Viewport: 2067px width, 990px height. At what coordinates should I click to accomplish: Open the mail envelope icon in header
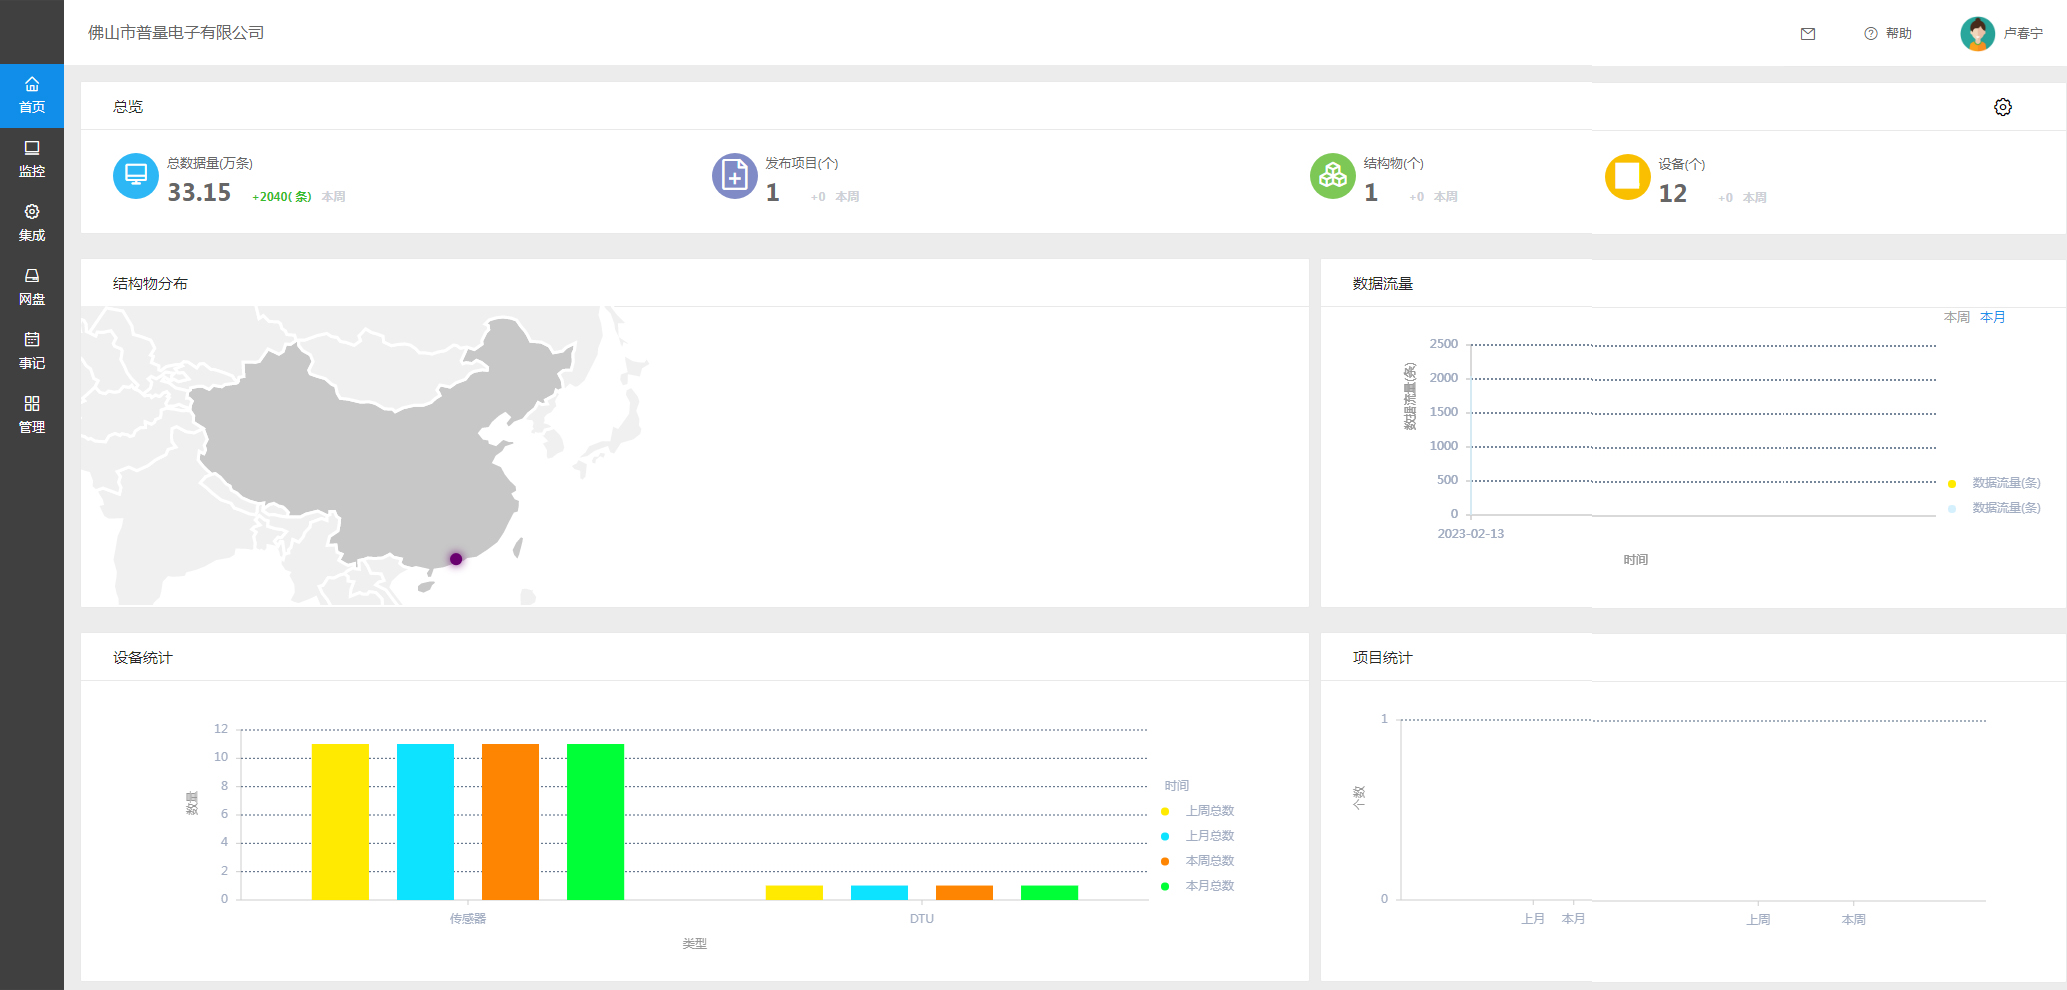click(x=1807, y=34)
